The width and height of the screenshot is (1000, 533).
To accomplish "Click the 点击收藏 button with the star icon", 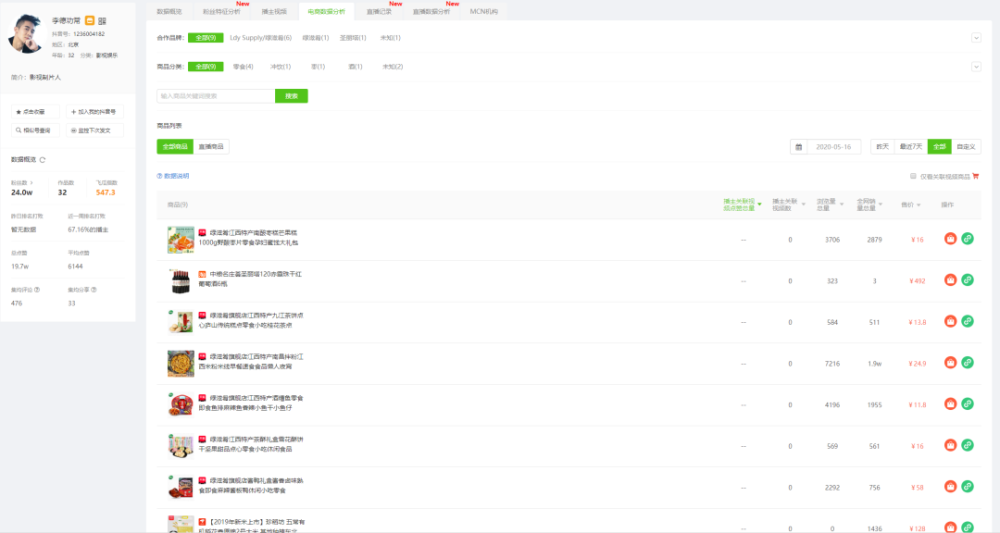I will [x=35, y=112].
